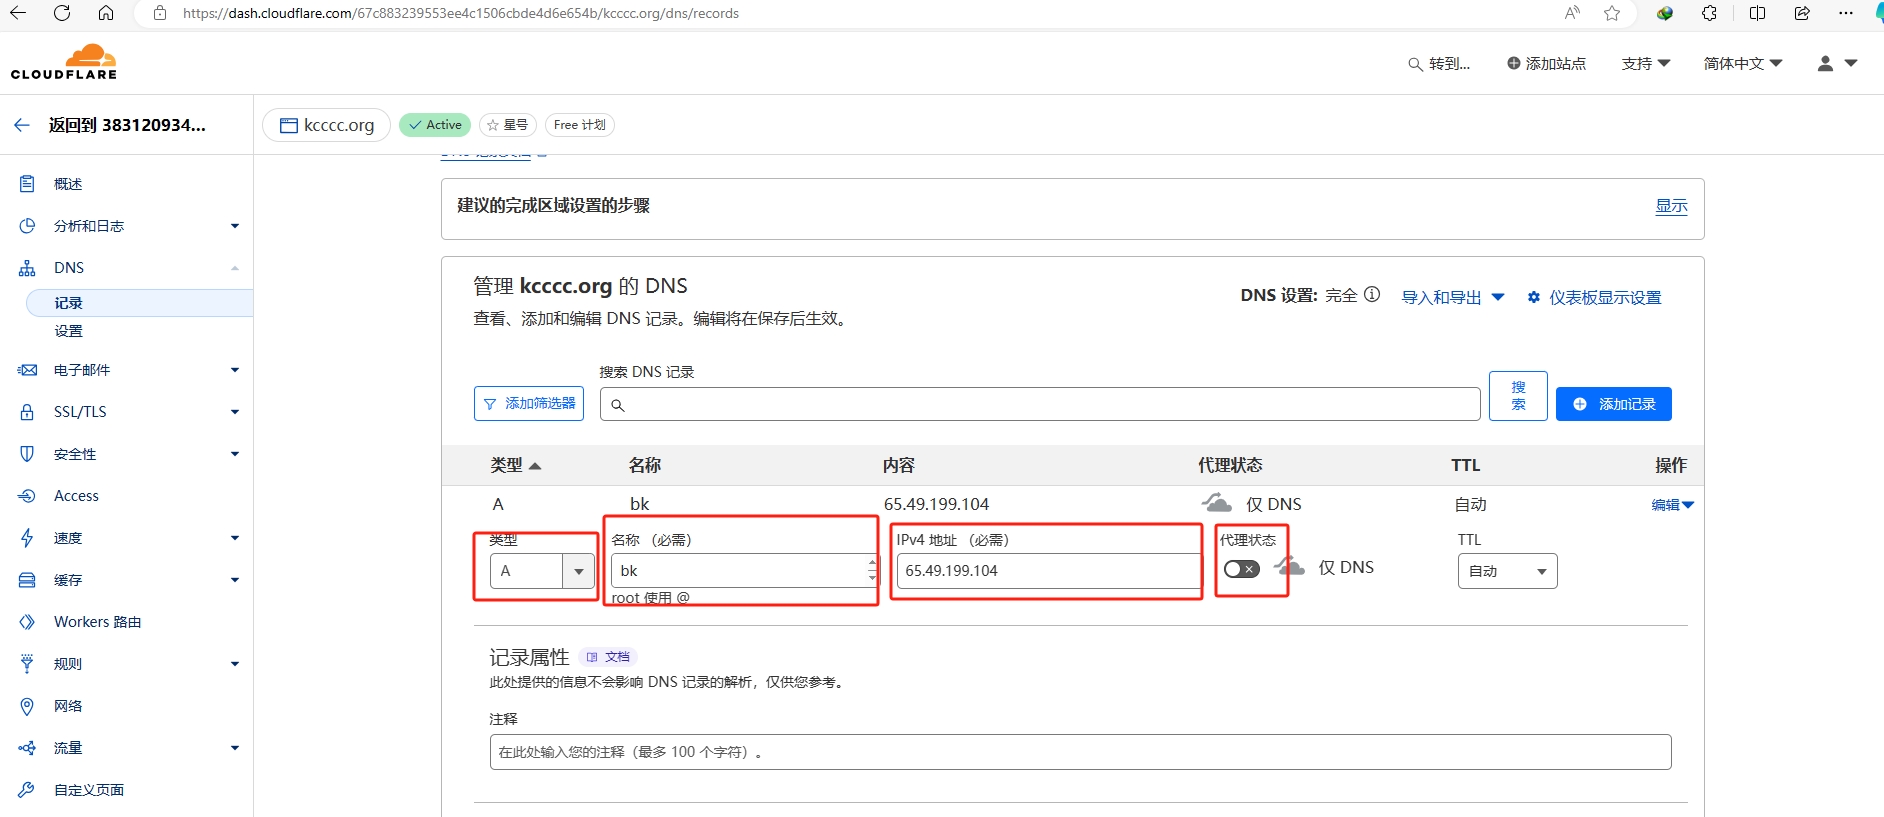The height and width of the screenshot is (817, 1884).
Task: Open the Support (支持) dropdown menu
Action: click(x=1646, y=63)
